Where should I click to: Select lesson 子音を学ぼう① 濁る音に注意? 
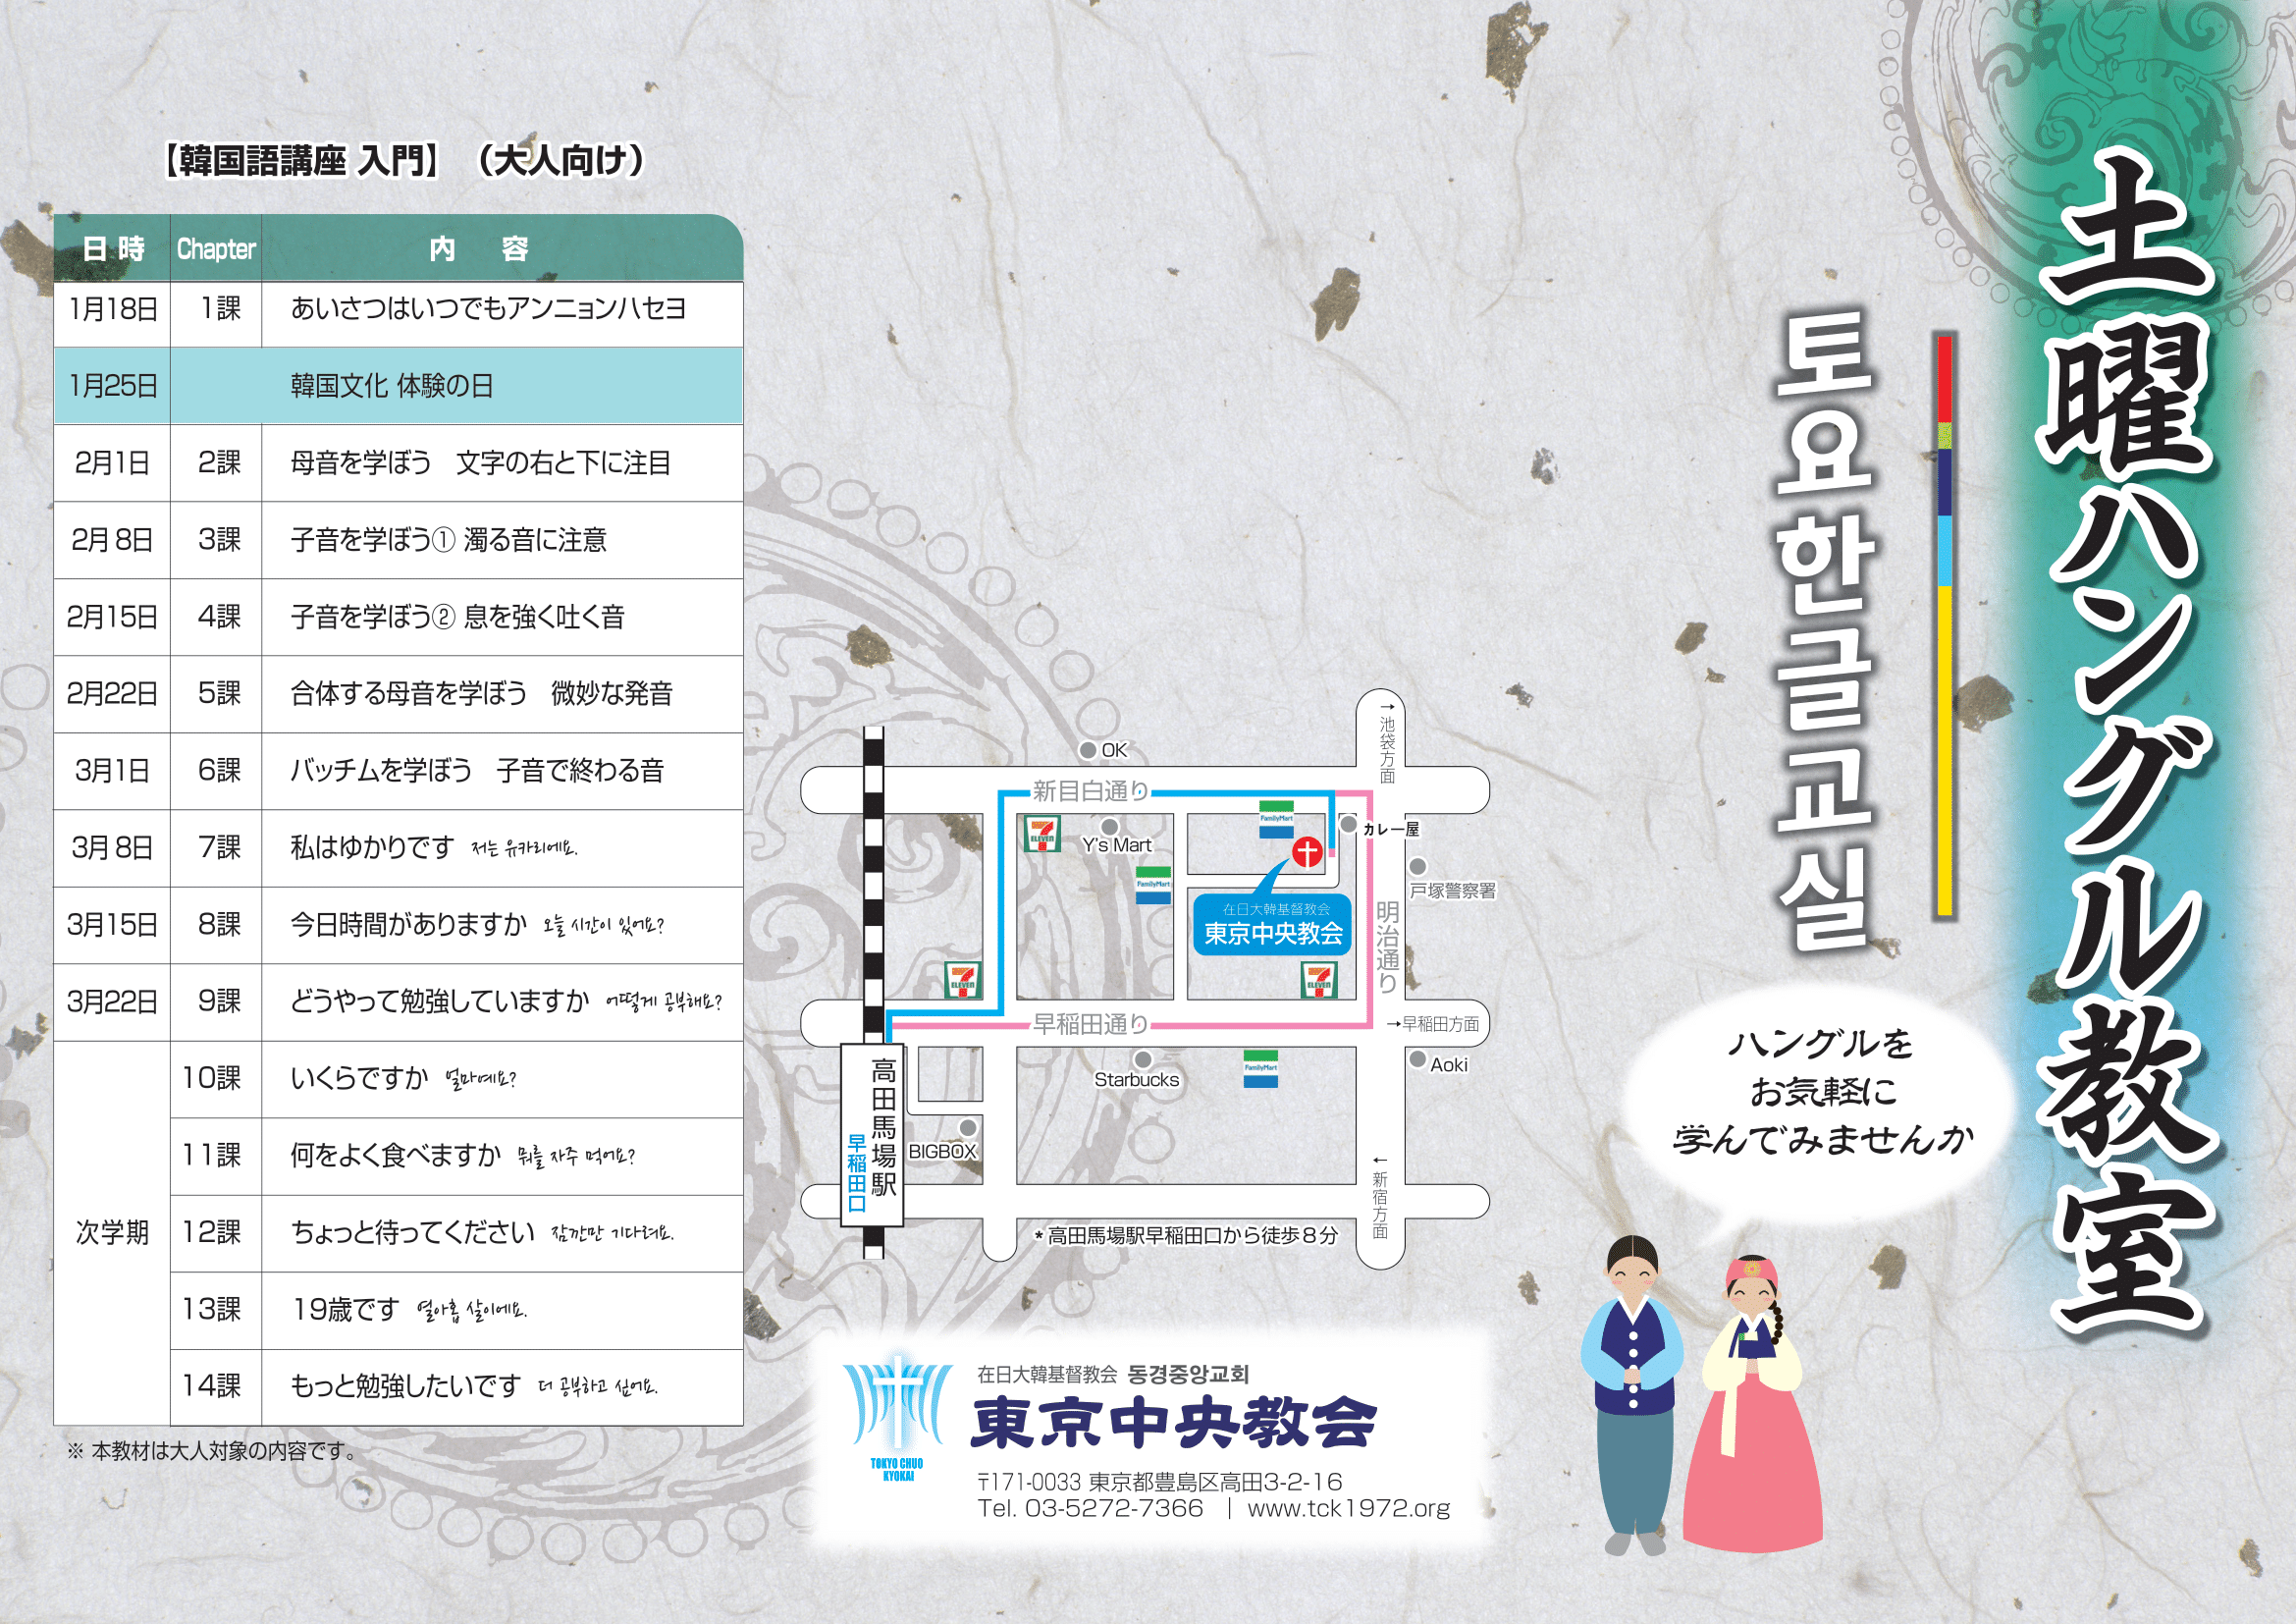tap(448, 540)
